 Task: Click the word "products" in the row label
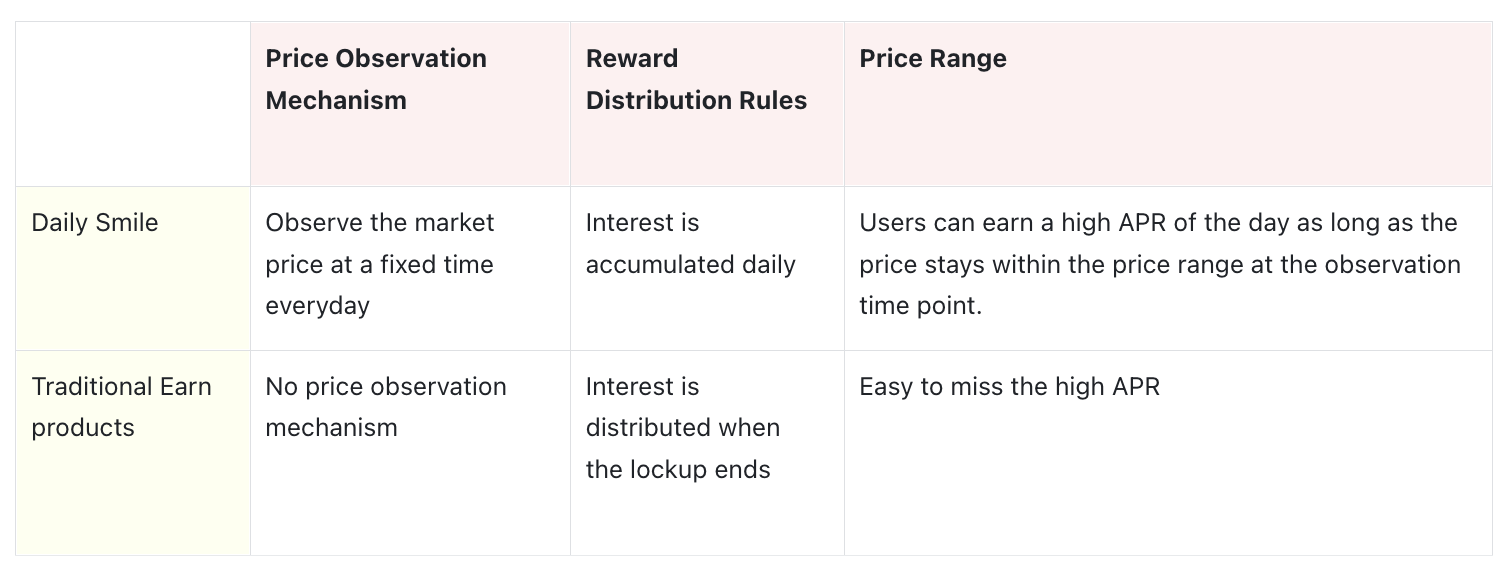click(x=83, y=428)
